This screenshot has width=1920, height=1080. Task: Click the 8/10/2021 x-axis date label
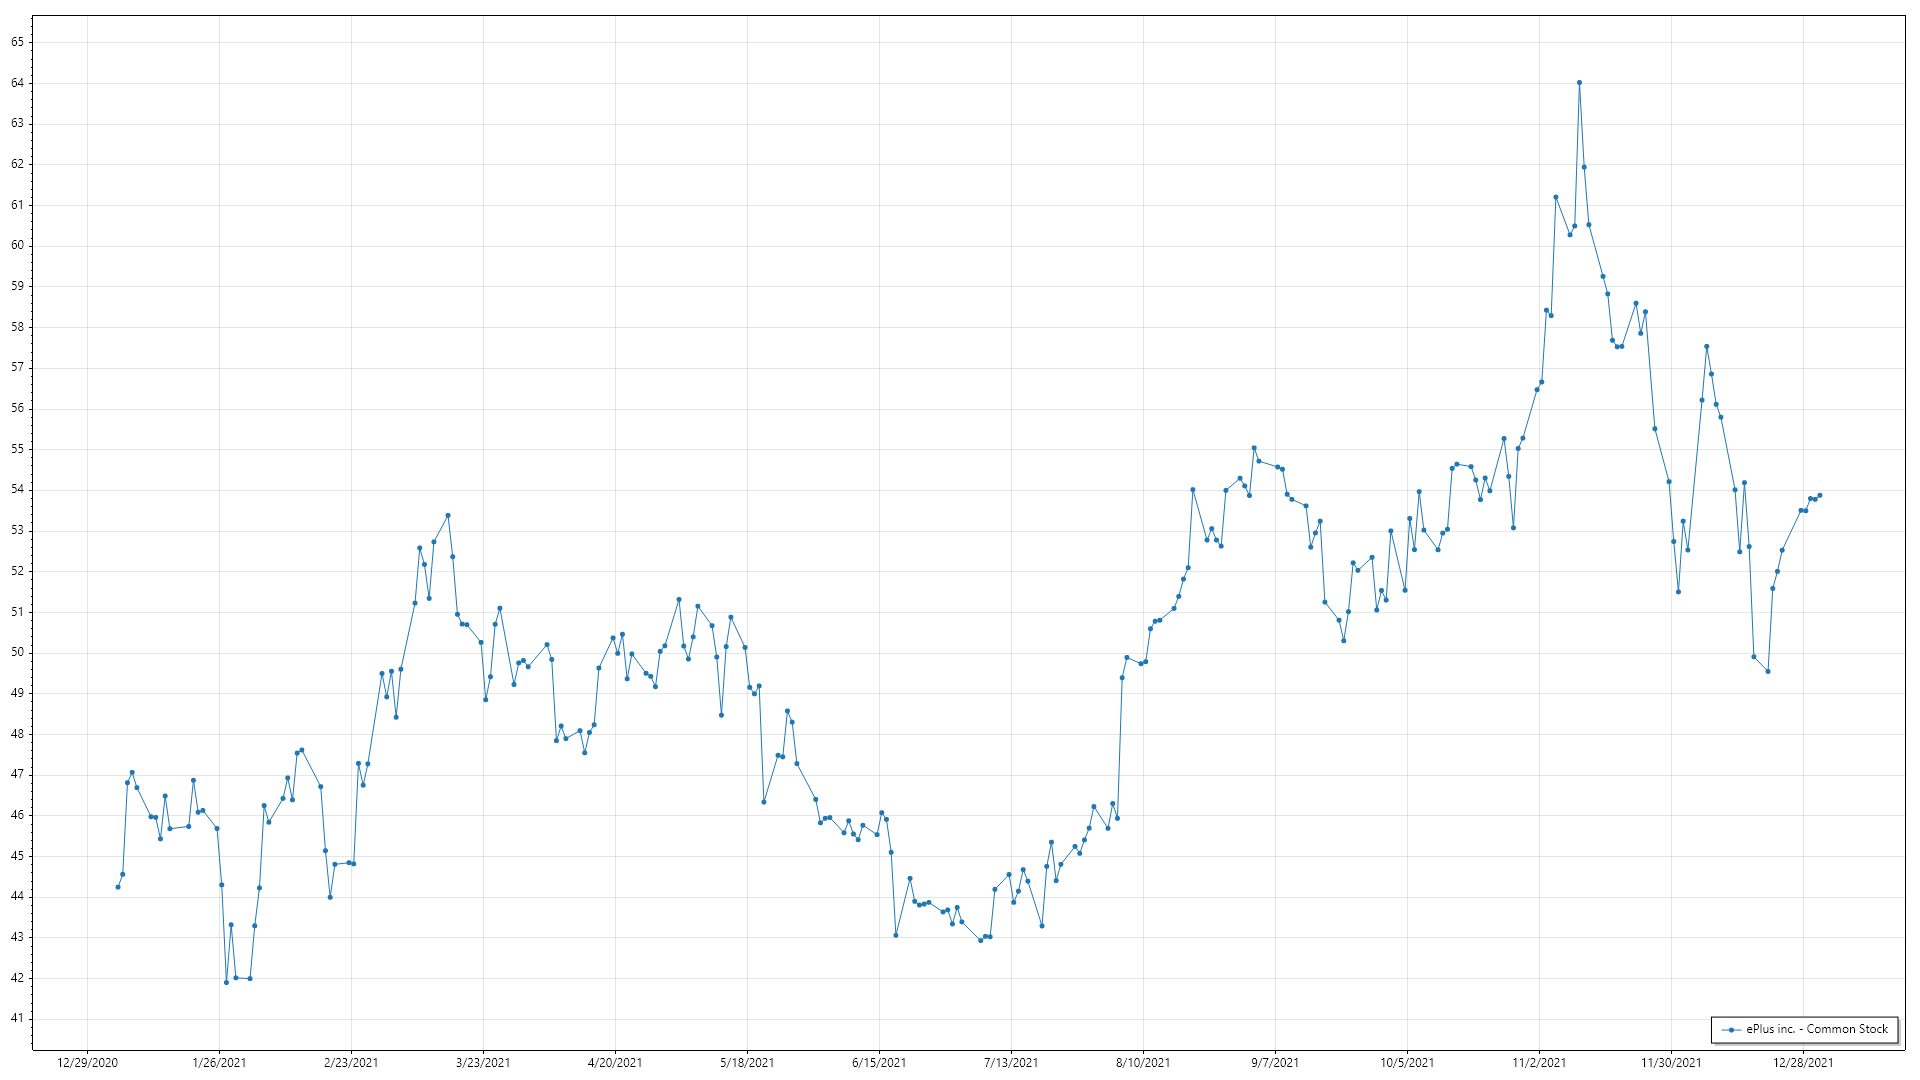[x=1143, y=1063]
